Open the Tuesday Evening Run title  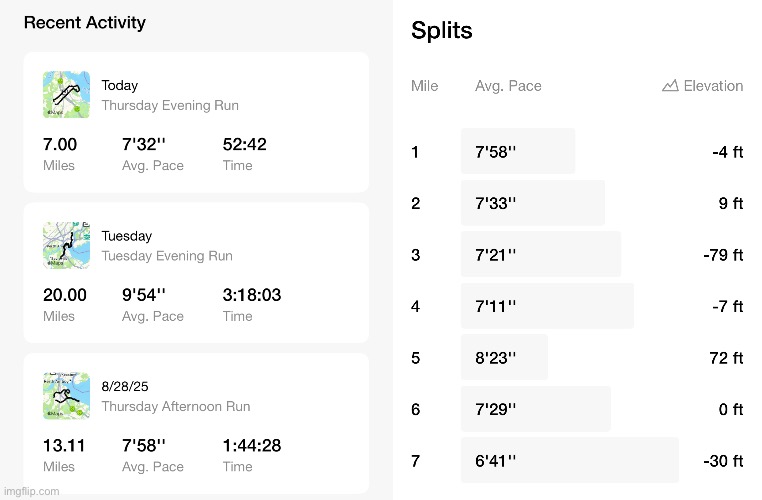167,256
